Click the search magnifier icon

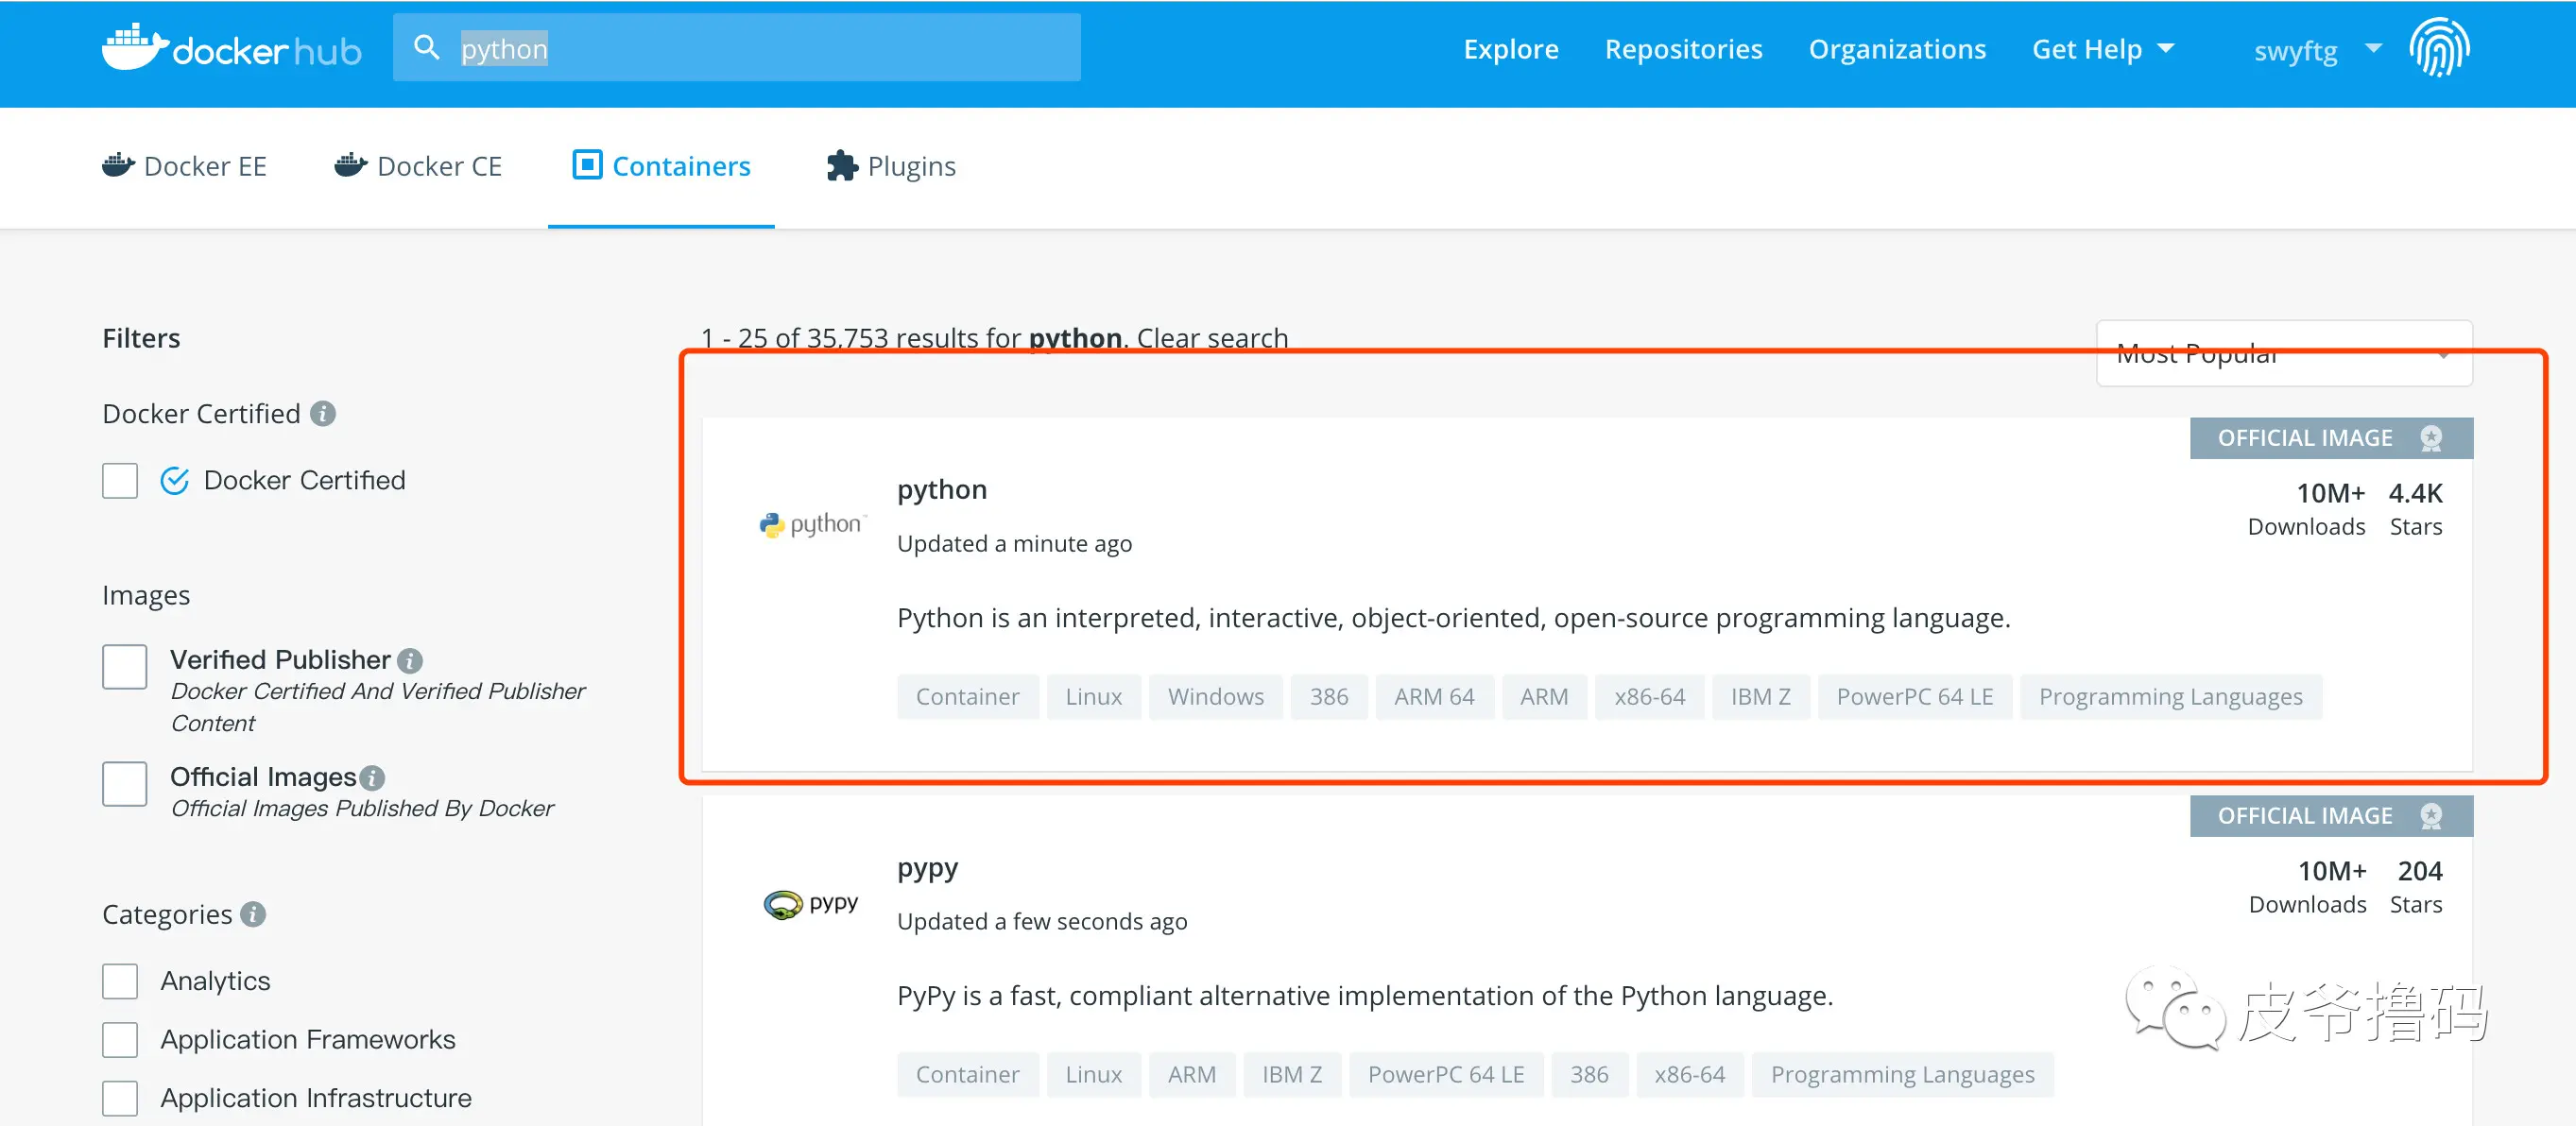point(427,47)
